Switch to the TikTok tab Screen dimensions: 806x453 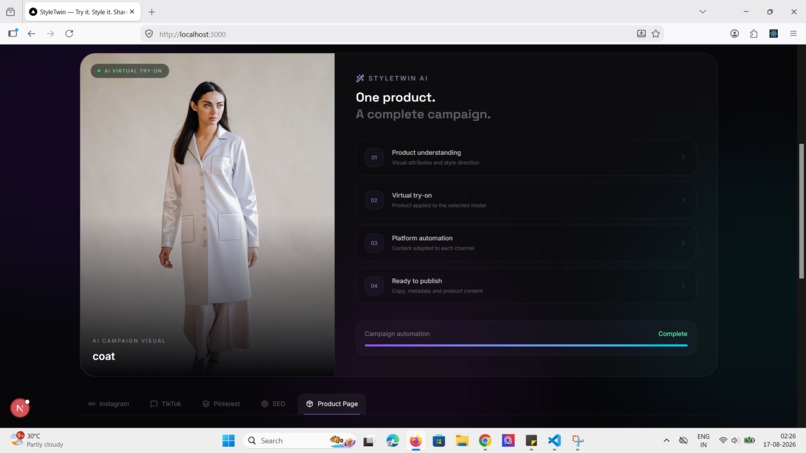click(166, 404)
